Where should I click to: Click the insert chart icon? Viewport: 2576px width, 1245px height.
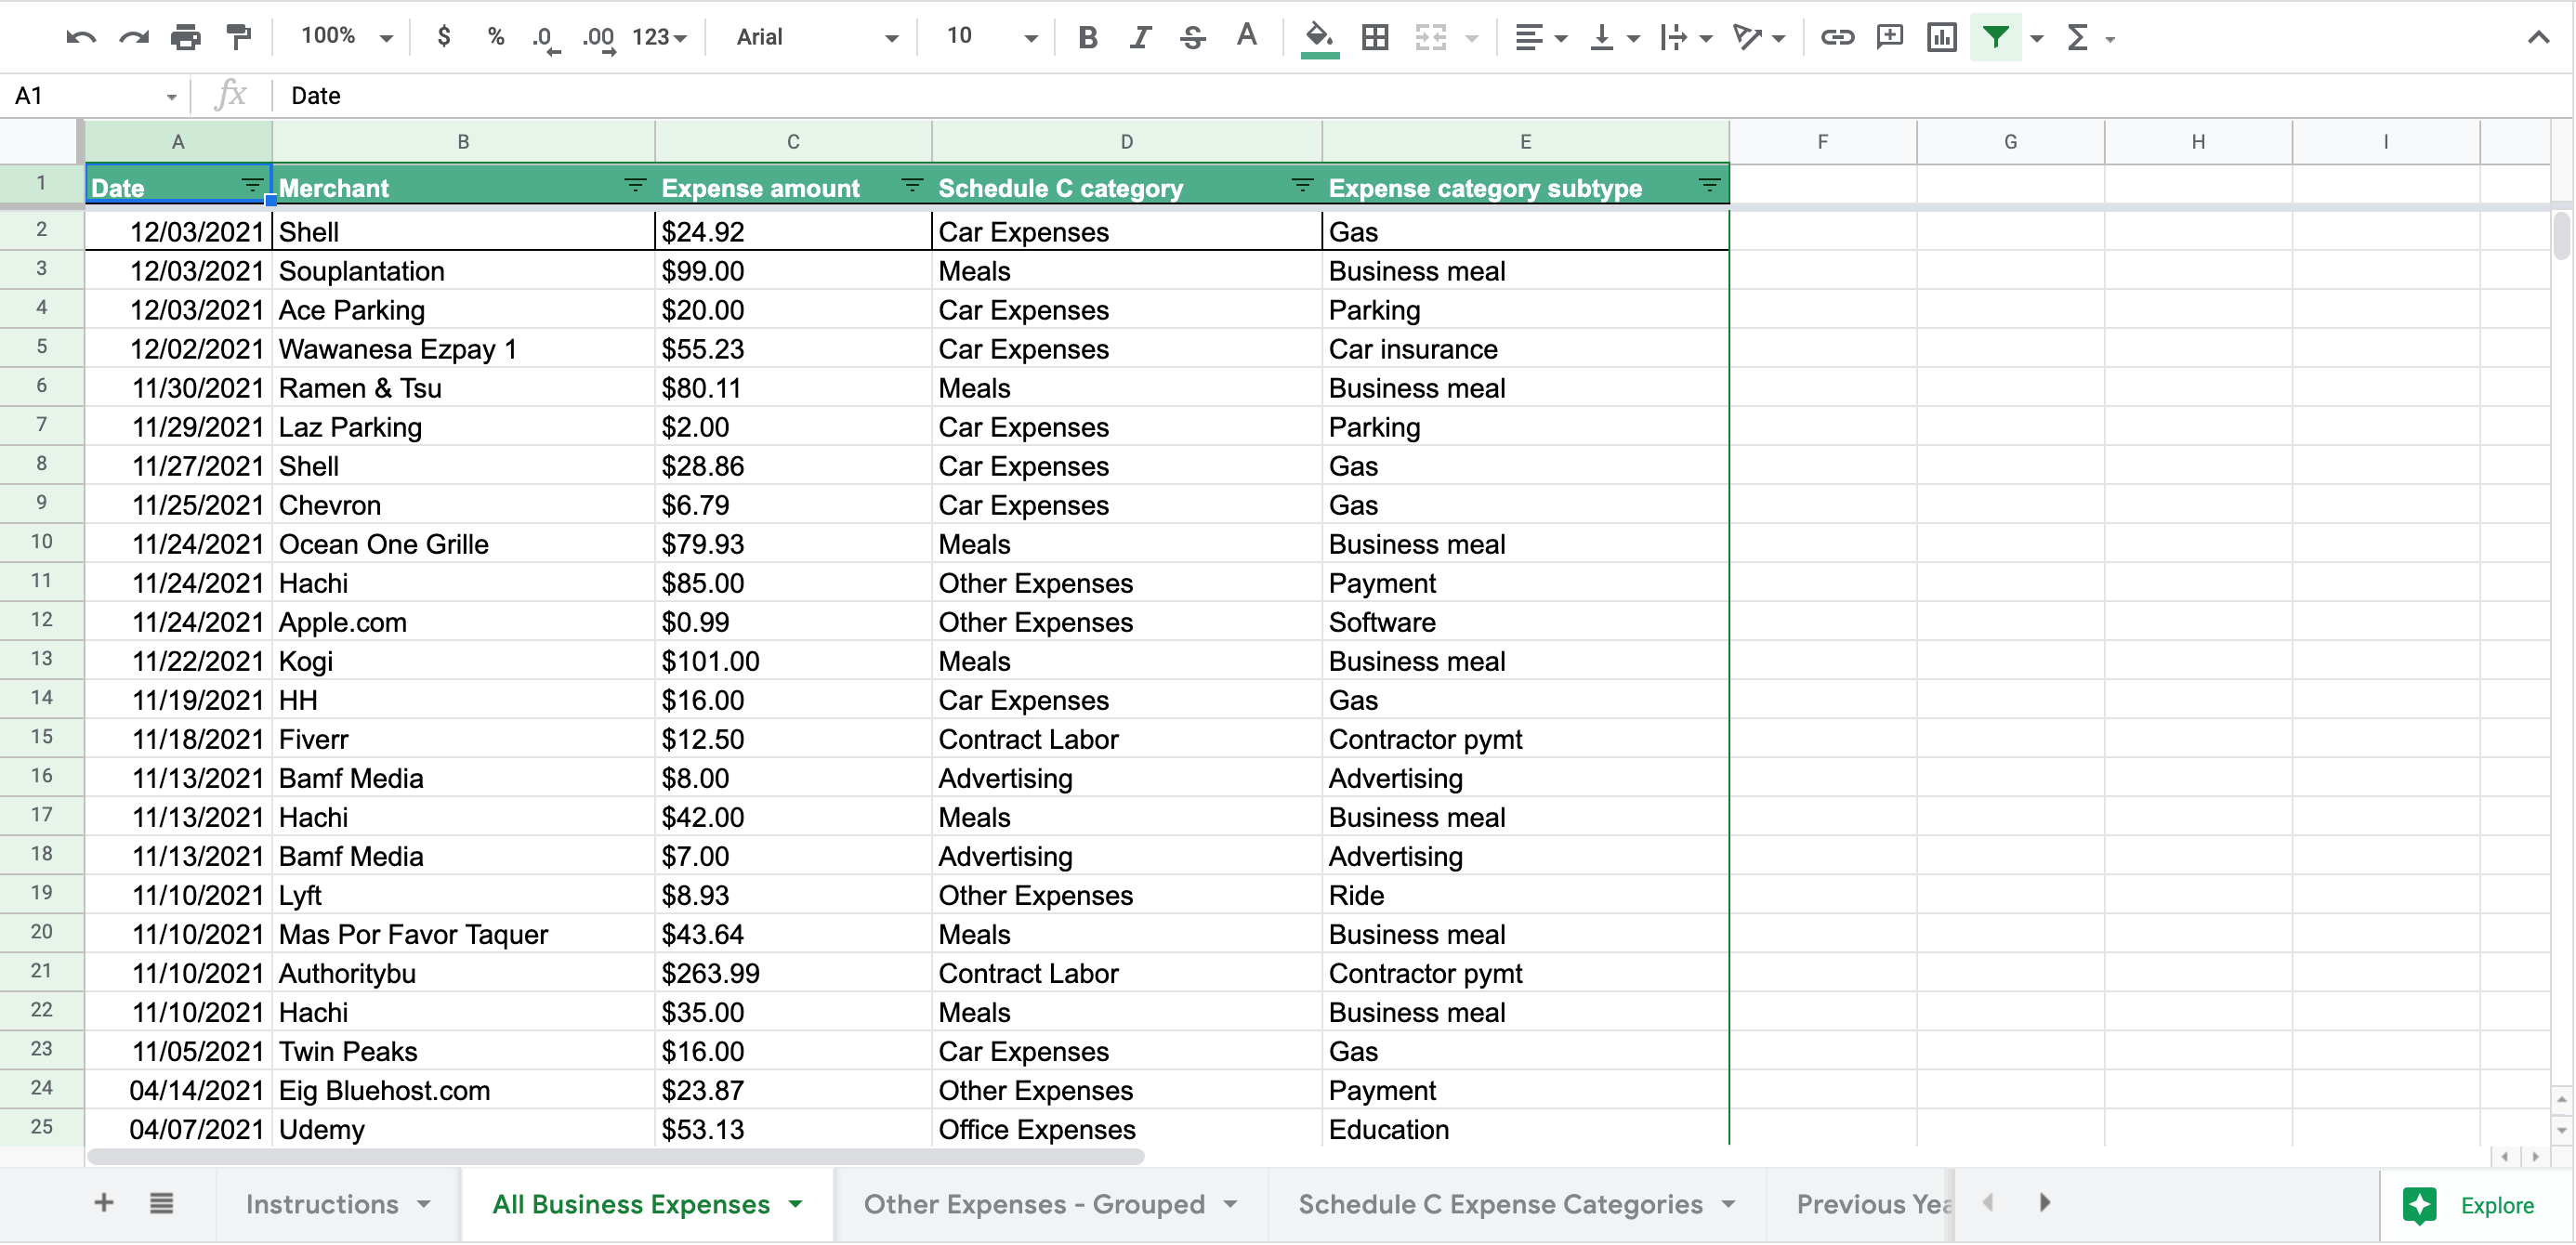click(x=1941, y=38)
